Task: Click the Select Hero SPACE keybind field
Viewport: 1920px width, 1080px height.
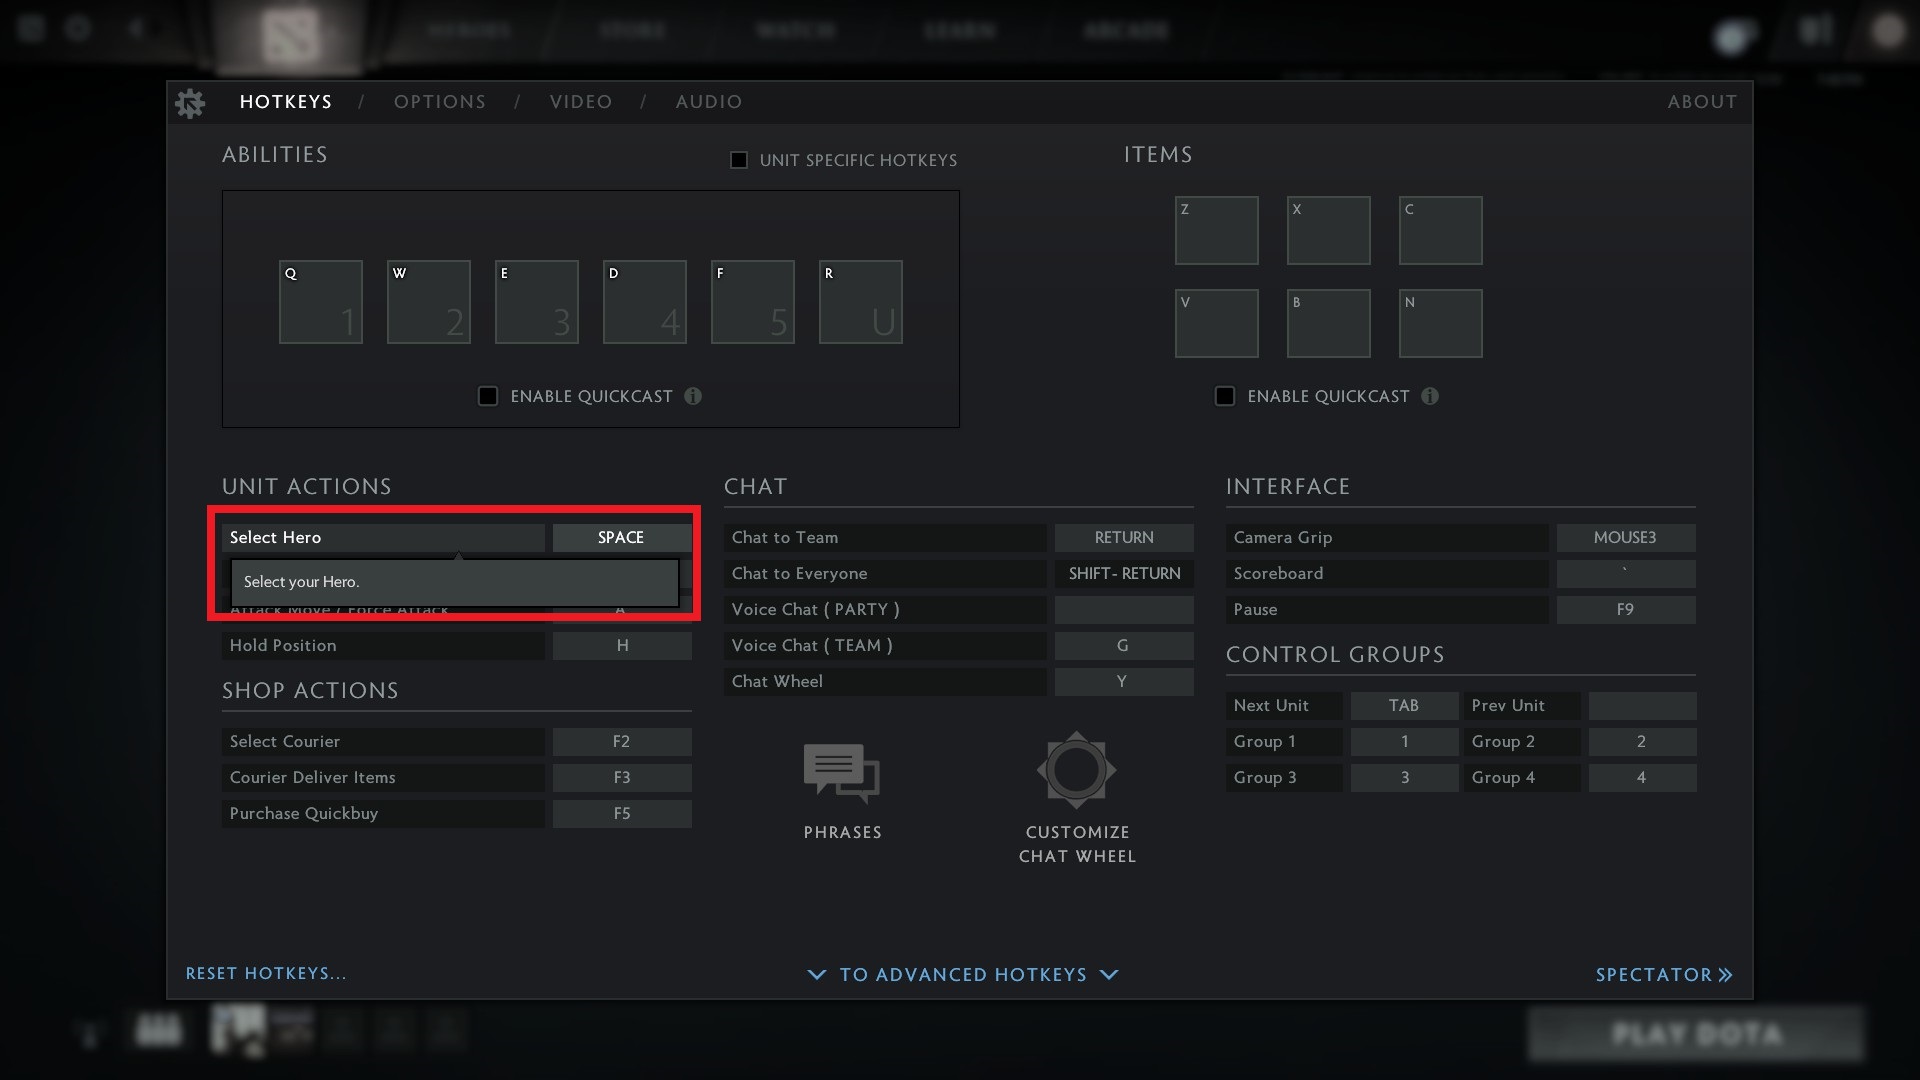Action: pos(621,537)
